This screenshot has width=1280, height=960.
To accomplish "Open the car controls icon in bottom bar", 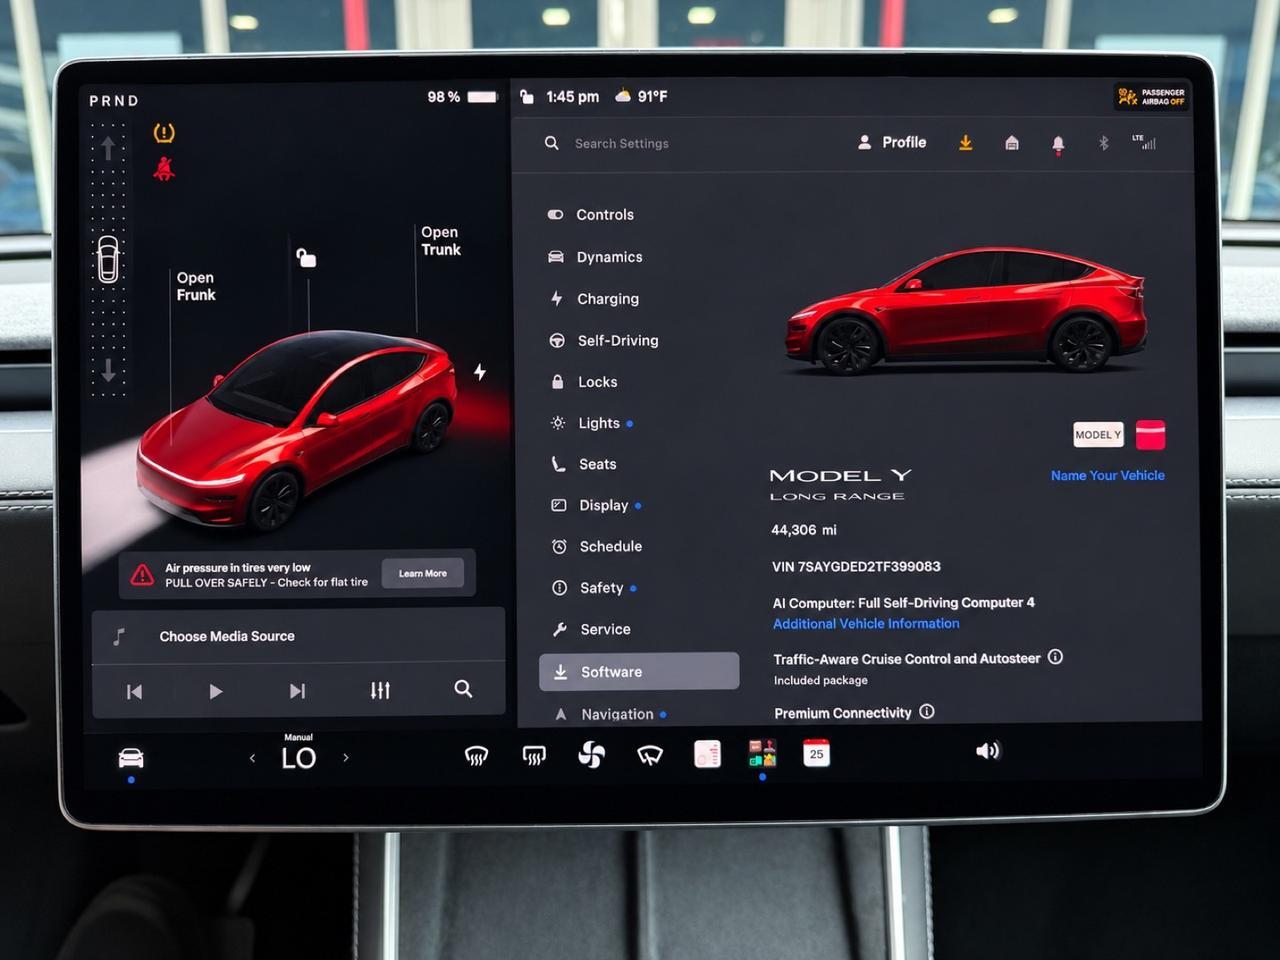I will click(x=131, y=758).
